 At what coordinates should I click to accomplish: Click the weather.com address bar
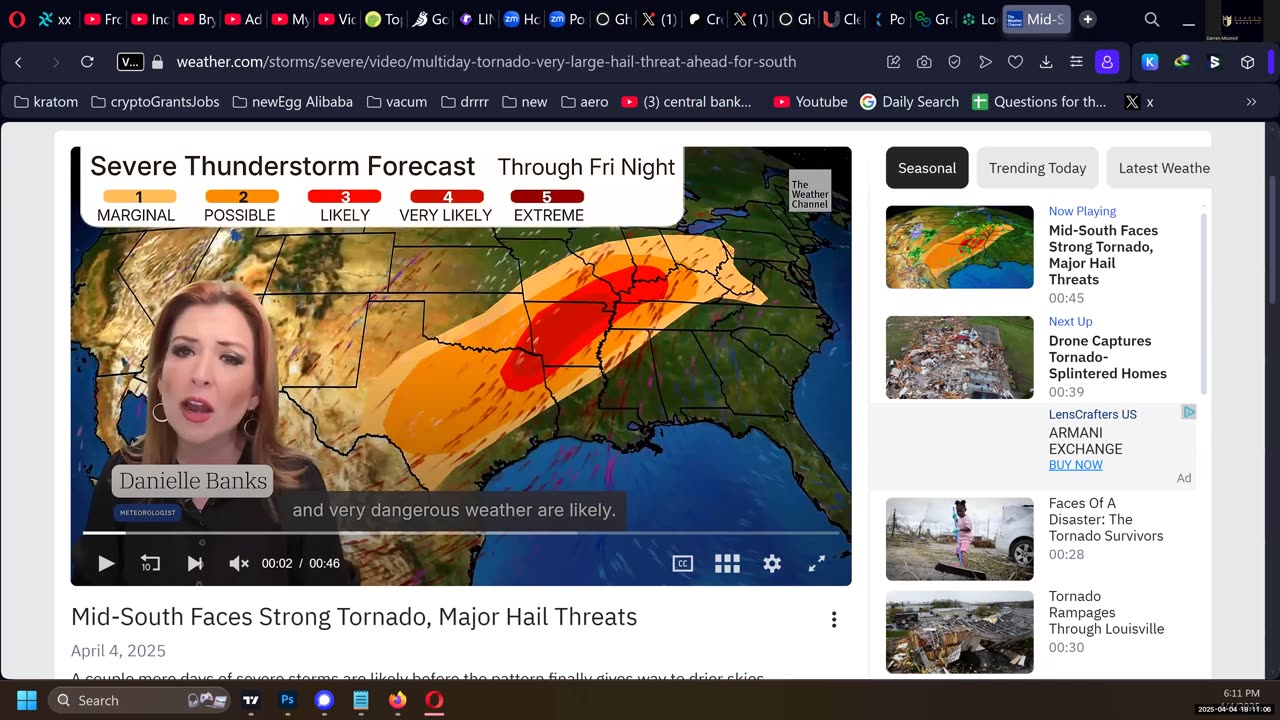click(x=486, y=62)
